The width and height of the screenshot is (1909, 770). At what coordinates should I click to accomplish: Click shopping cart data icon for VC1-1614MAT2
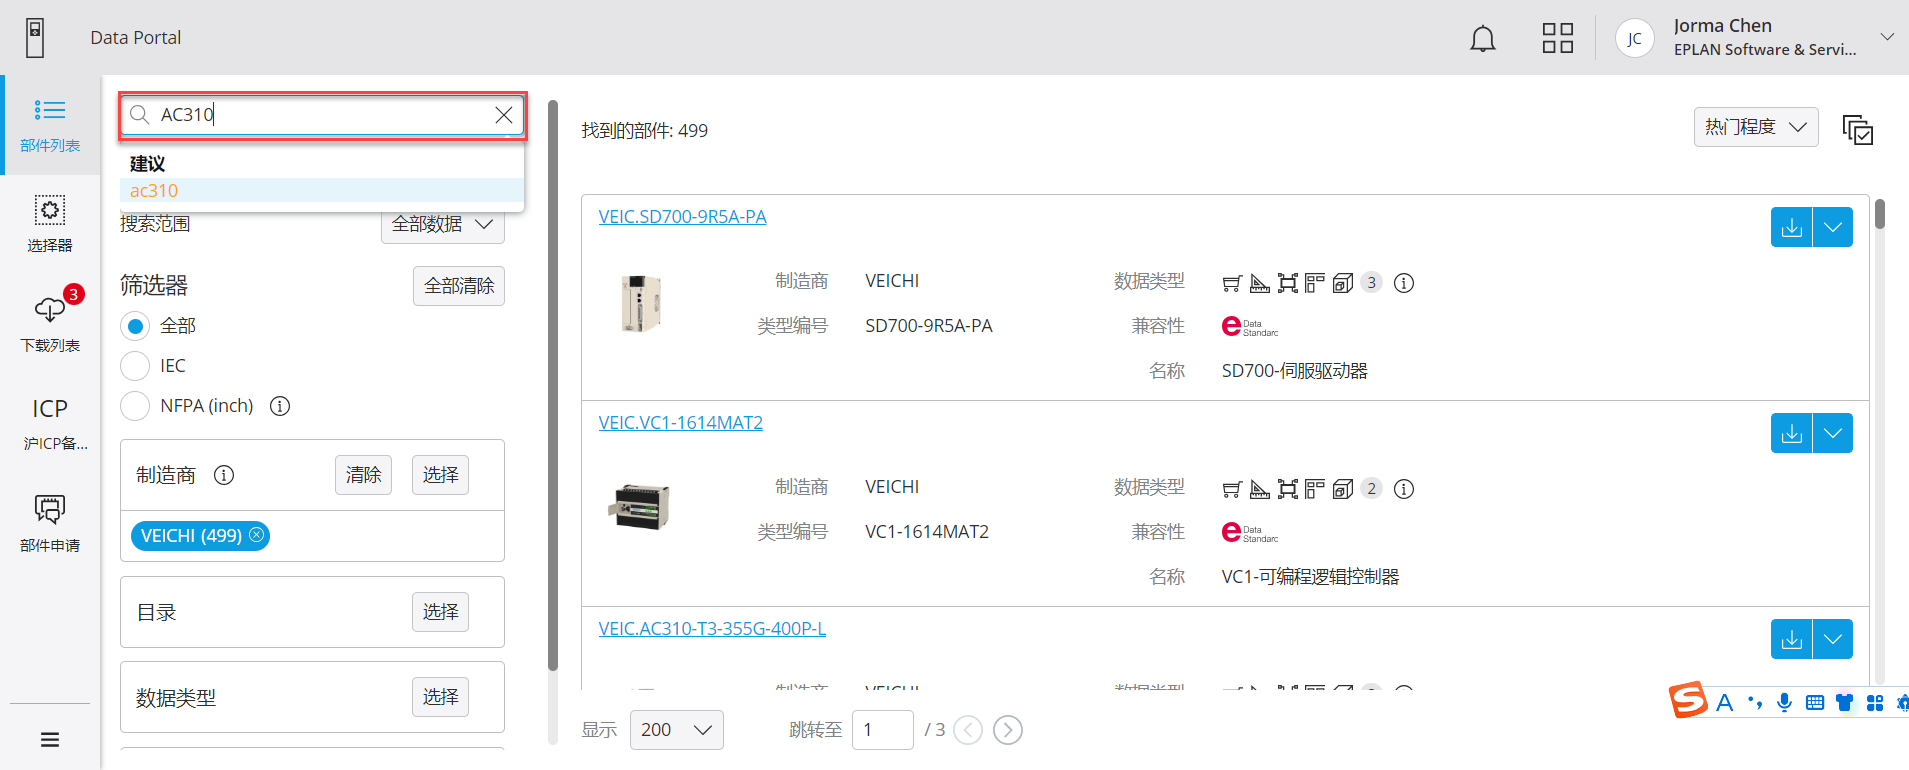pos(1232,489)
